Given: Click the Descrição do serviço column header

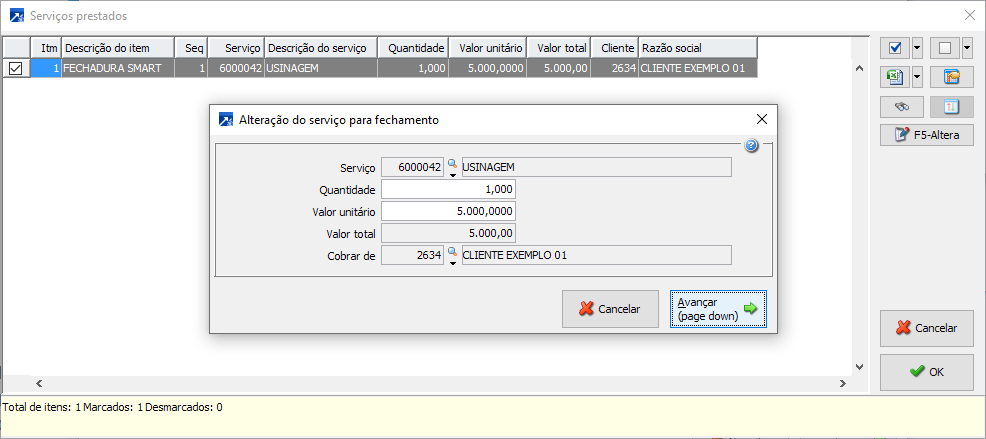Looking at the screenshot, I should (x=321, y=48).
